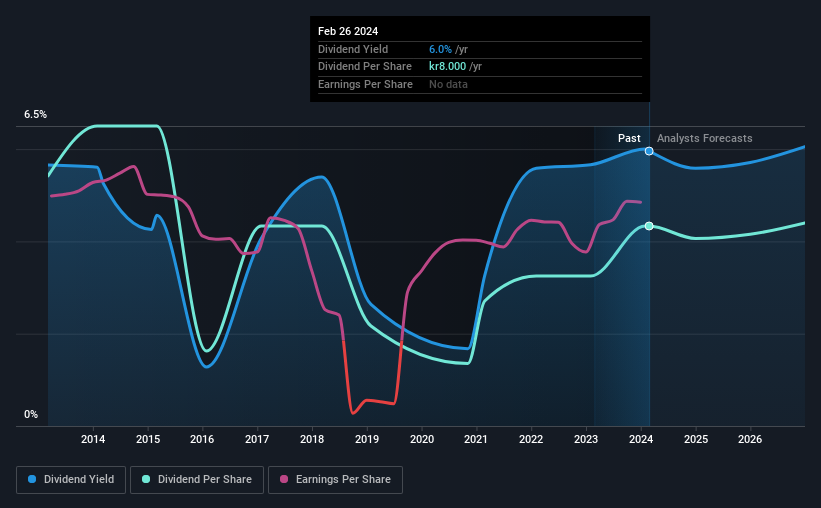Click the kr8.000 dividend per share value
Screen dimensions: 821x508
pyautogui.click(x=448, y=67)
